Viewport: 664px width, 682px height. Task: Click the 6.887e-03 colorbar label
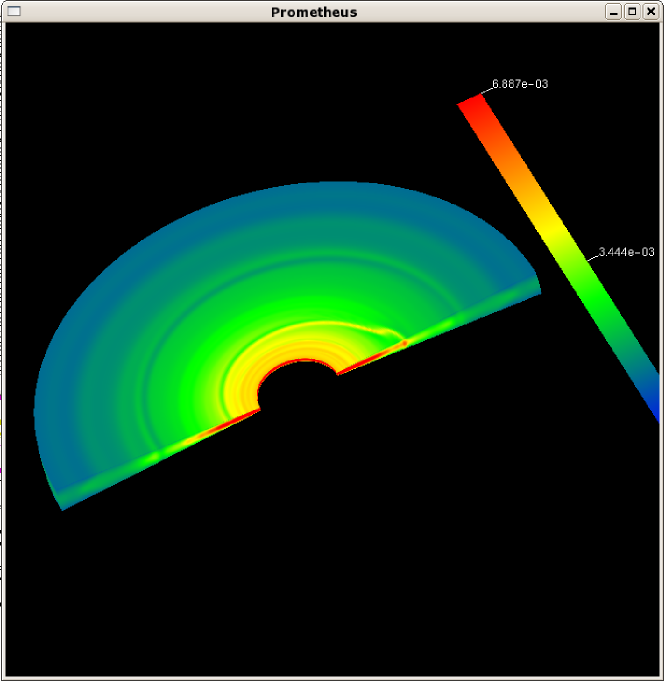[520, 84]
